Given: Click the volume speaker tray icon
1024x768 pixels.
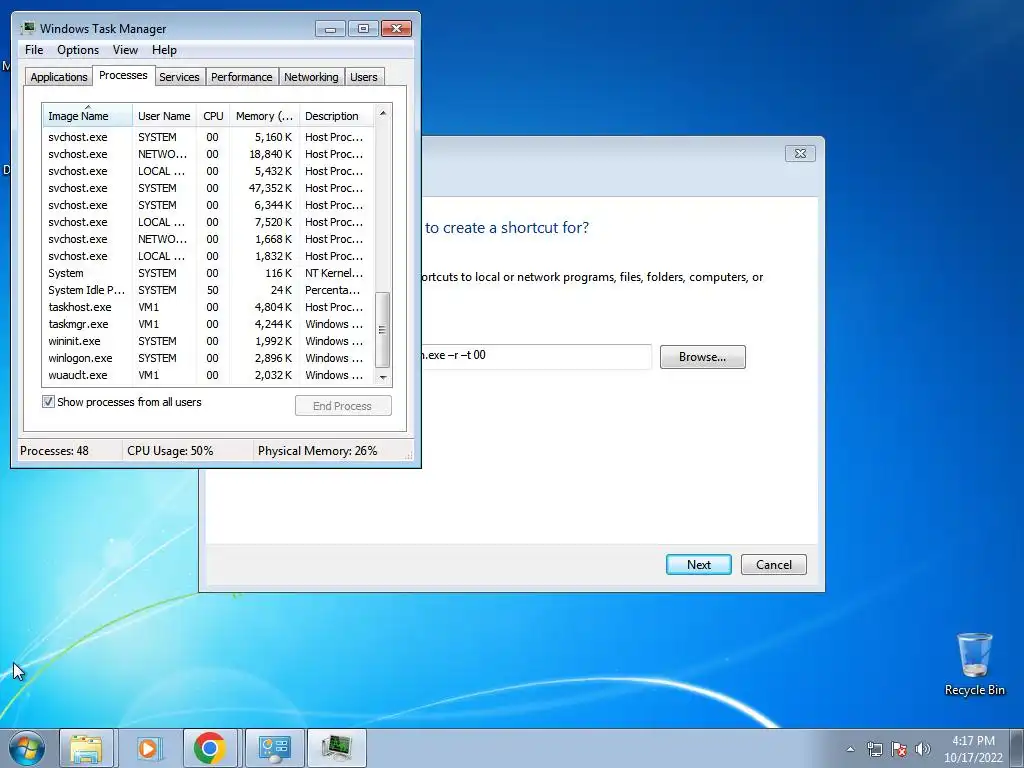Looking at the screenshot, I should pos(923,749).
